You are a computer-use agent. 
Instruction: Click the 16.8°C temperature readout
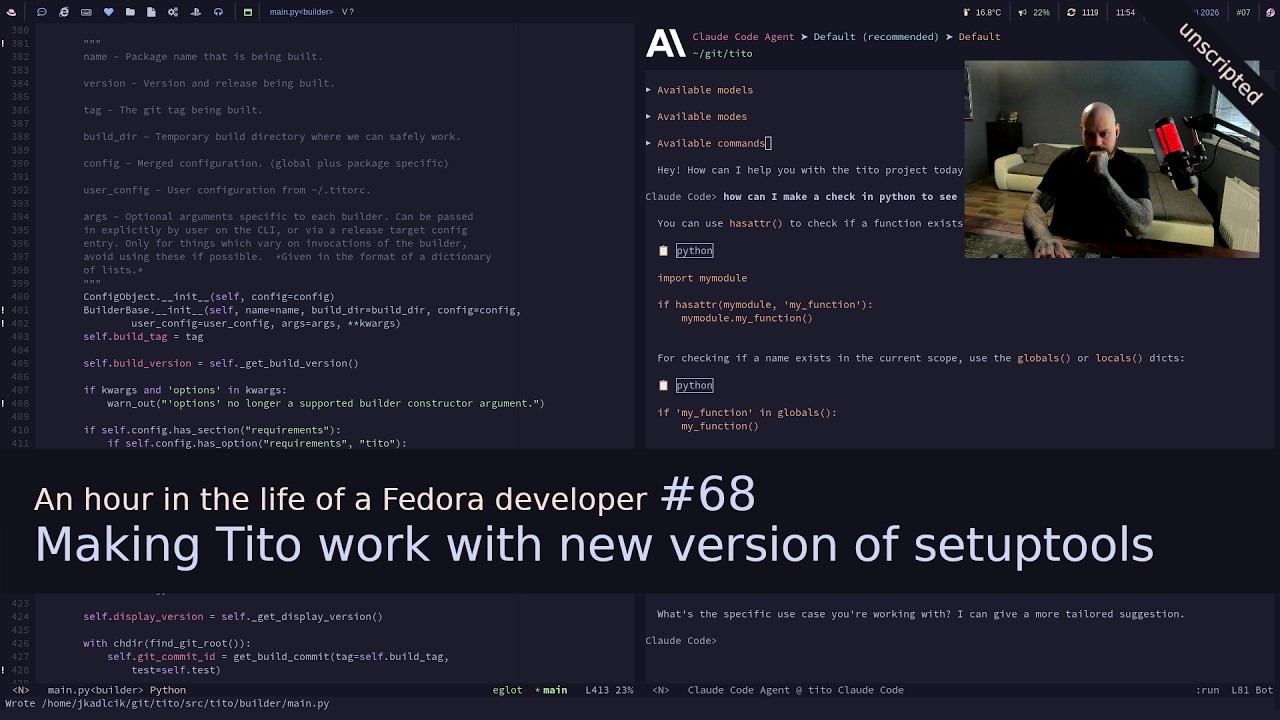tap(988, 12)
